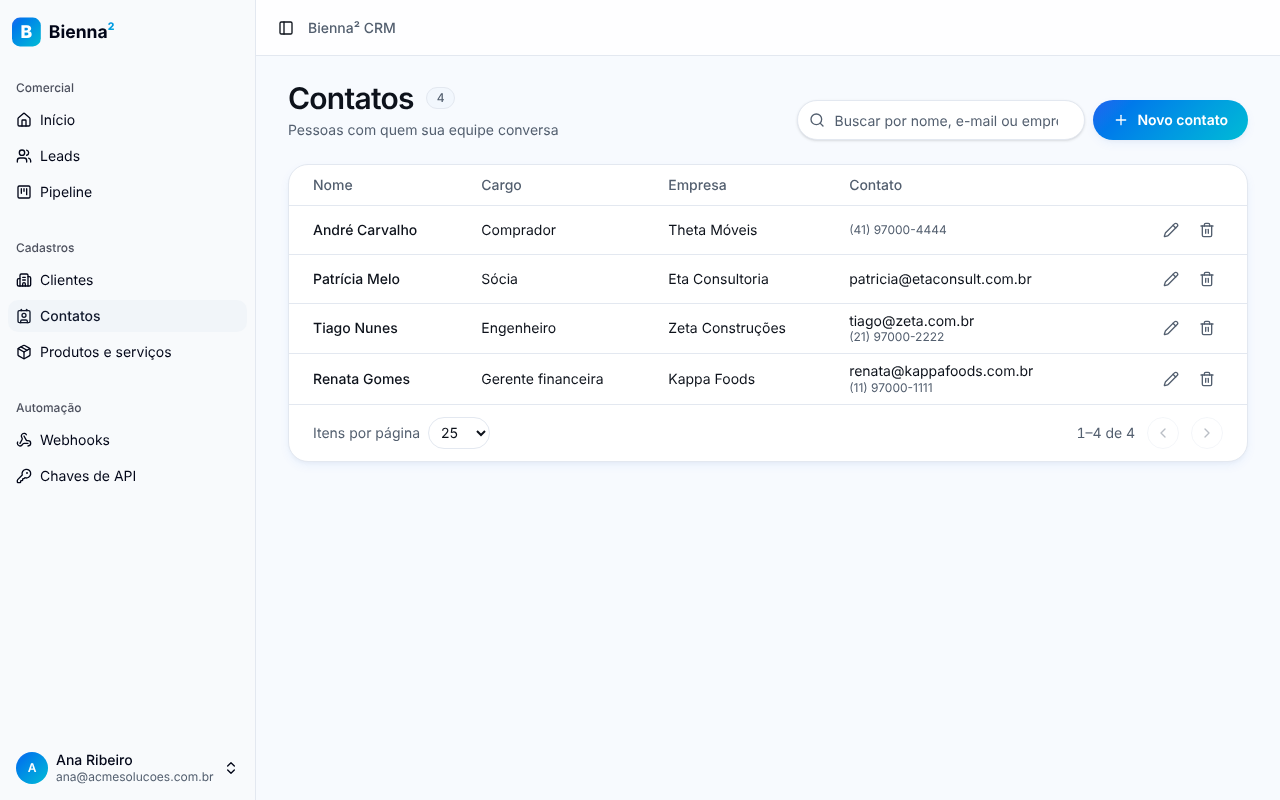Viewport: 1280px width, 800px height.
Task: Open the Início page
Action: [127, 120]
